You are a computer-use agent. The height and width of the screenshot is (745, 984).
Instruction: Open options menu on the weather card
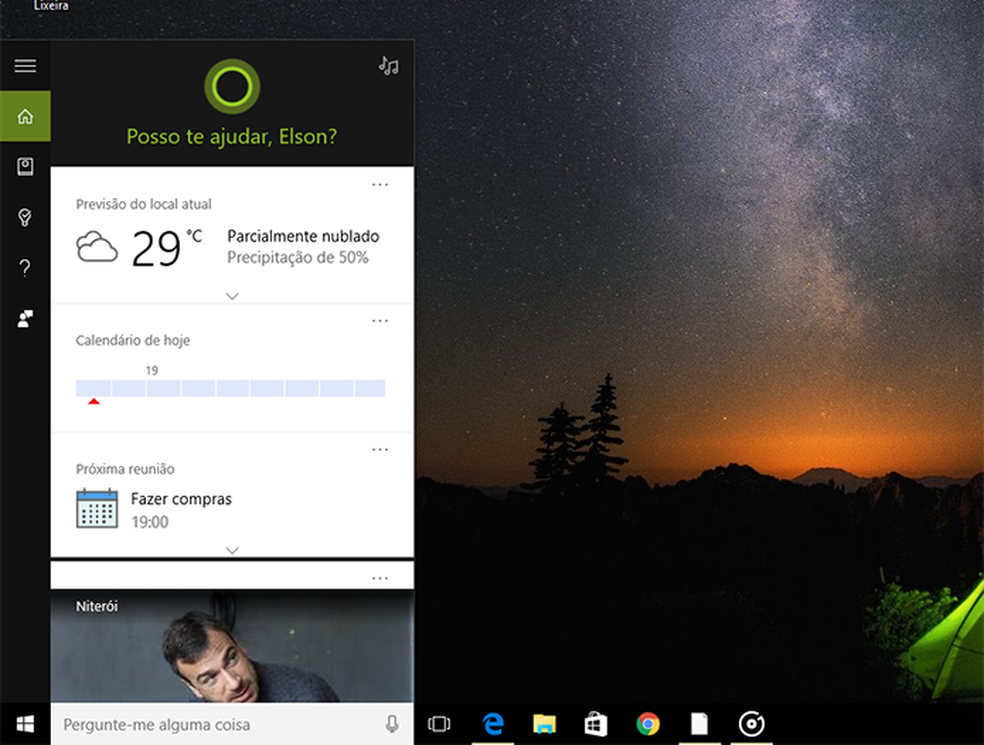pos(380,184)
